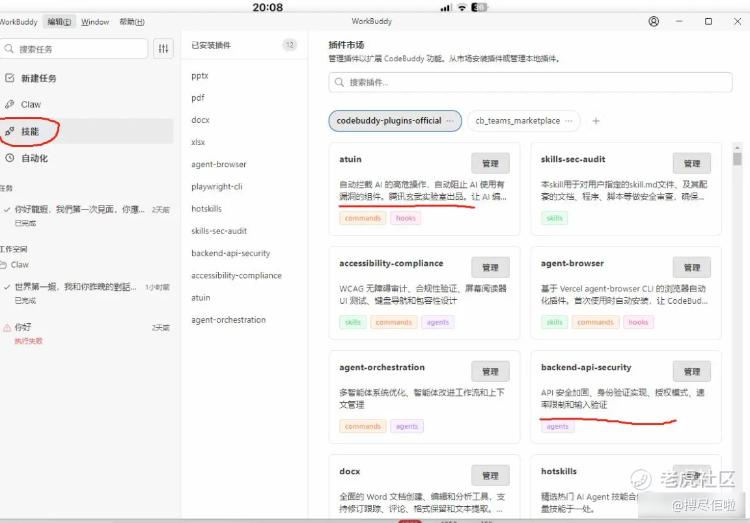Click the clock icon beside 自动化

(10, 158)
